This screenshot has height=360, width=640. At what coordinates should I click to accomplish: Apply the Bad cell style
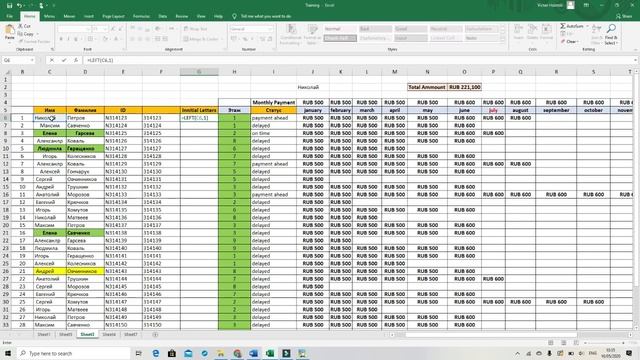[375, 29]
